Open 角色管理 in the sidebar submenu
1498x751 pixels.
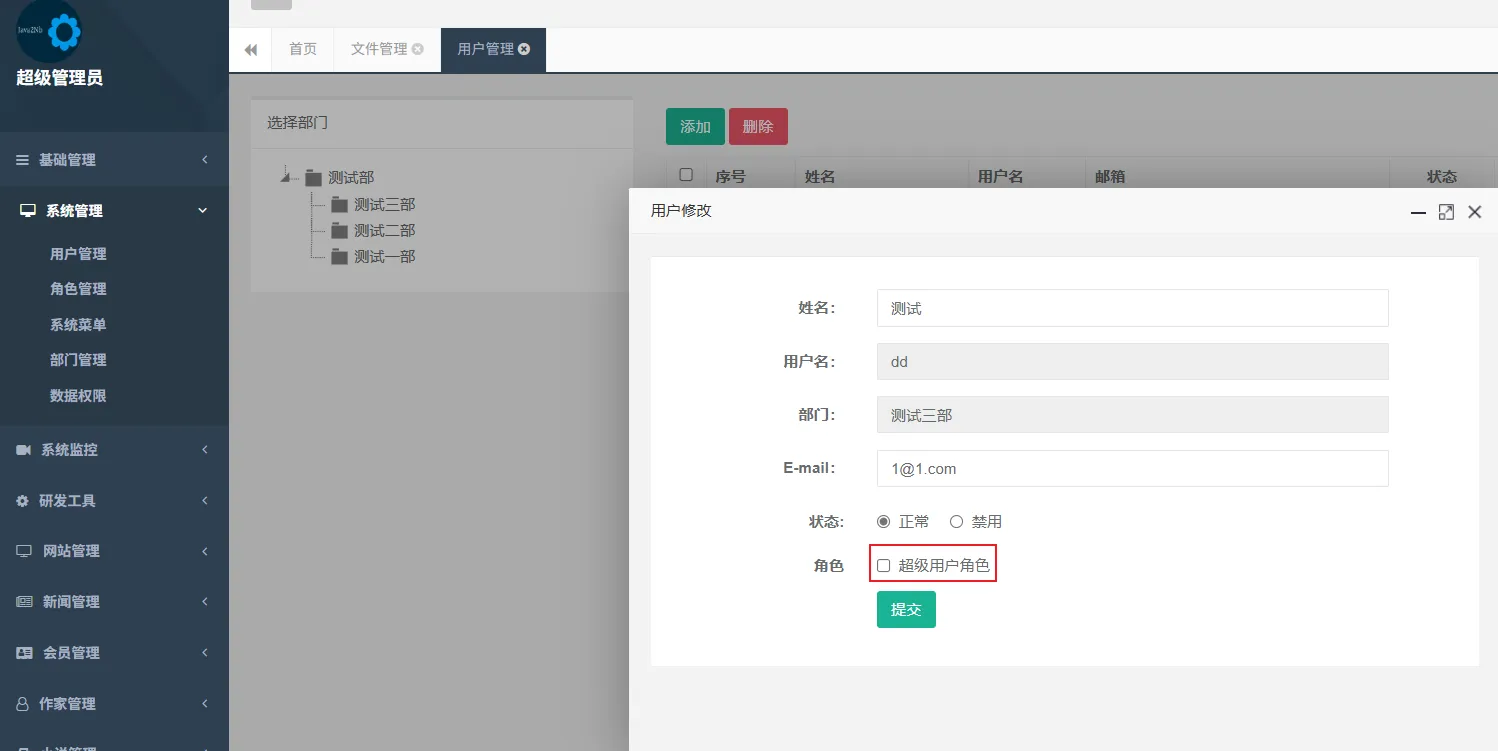(78, 289)
